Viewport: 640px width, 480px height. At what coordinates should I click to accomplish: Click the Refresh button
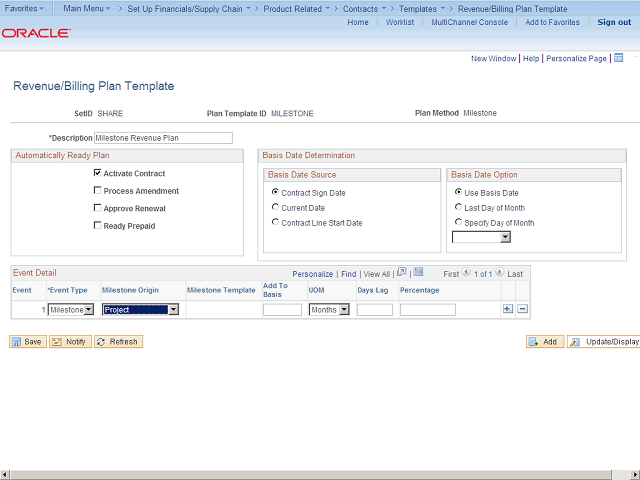click(118, 342)
